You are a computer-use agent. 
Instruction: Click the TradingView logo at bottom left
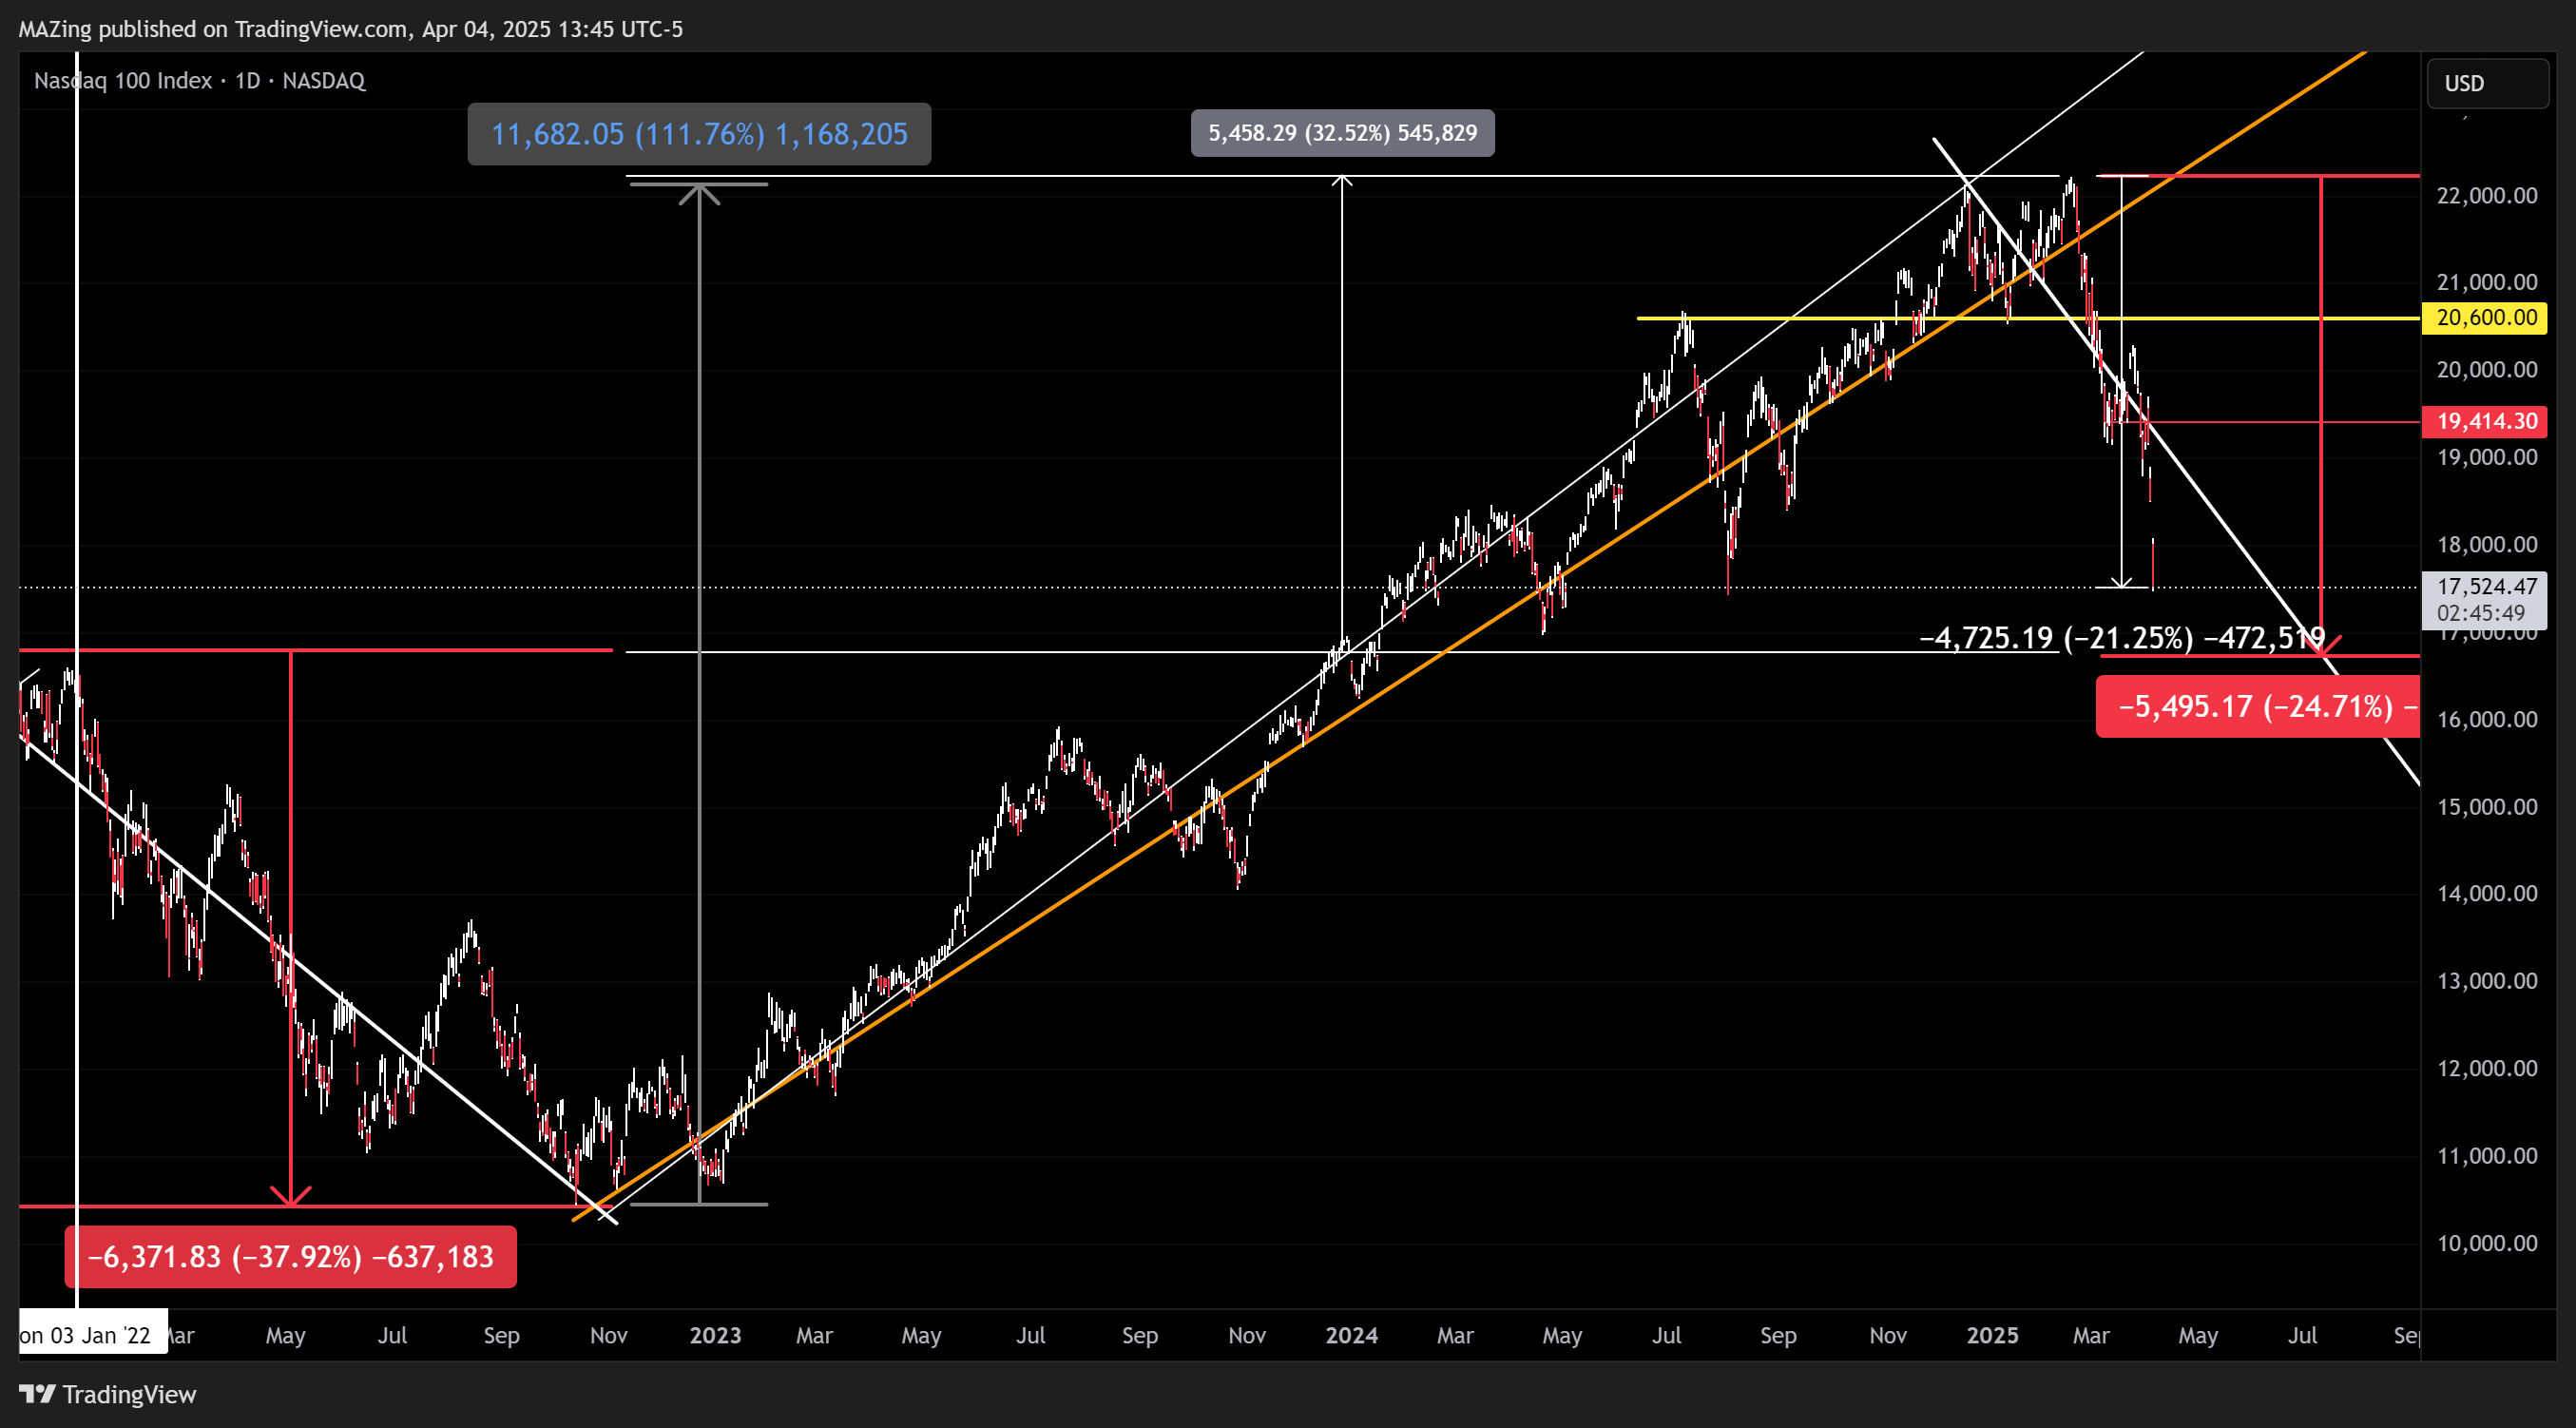[x=108, y=1394]
